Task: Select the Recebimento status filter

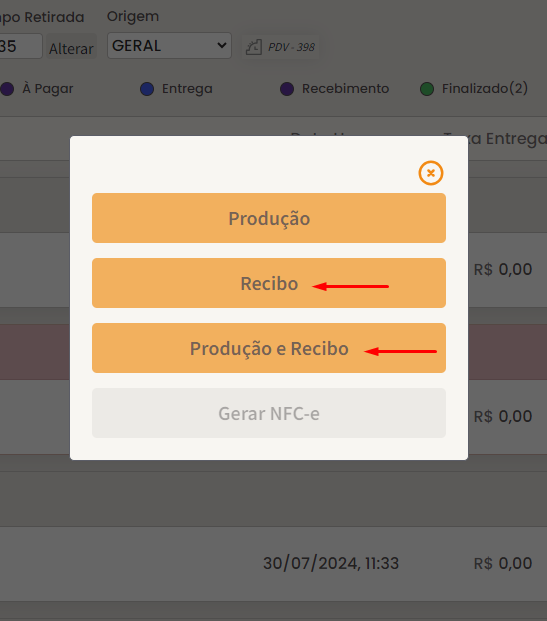Action: tap(345, 89)
